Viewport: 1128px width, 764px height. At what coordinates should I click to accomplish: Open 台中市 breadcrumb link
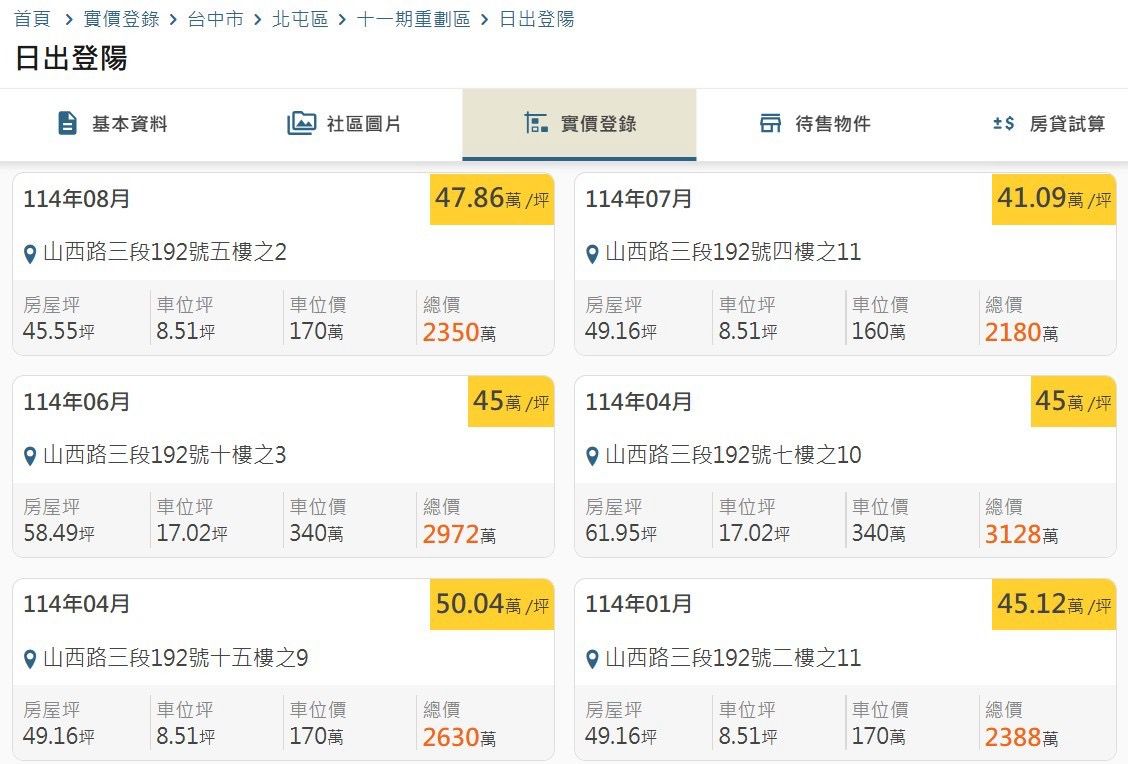tap(215, 19)
